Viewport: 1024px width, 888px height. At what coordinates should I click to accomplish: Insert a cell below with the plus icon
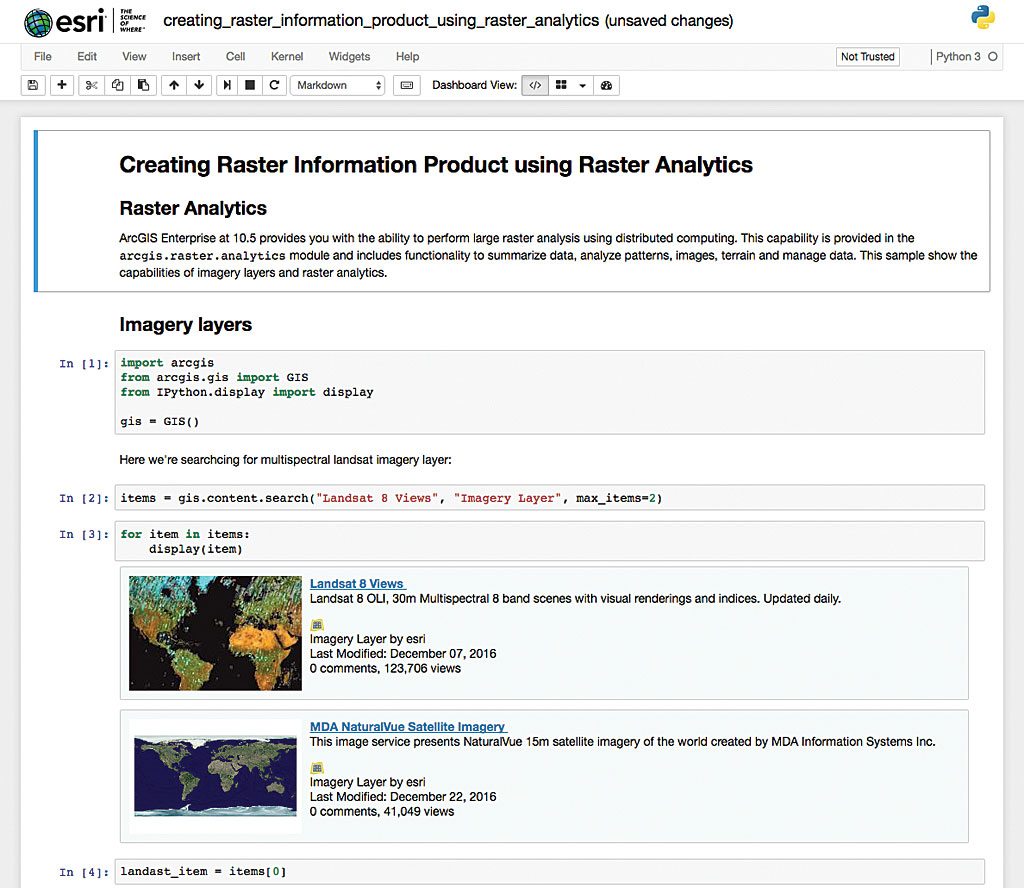62,85
